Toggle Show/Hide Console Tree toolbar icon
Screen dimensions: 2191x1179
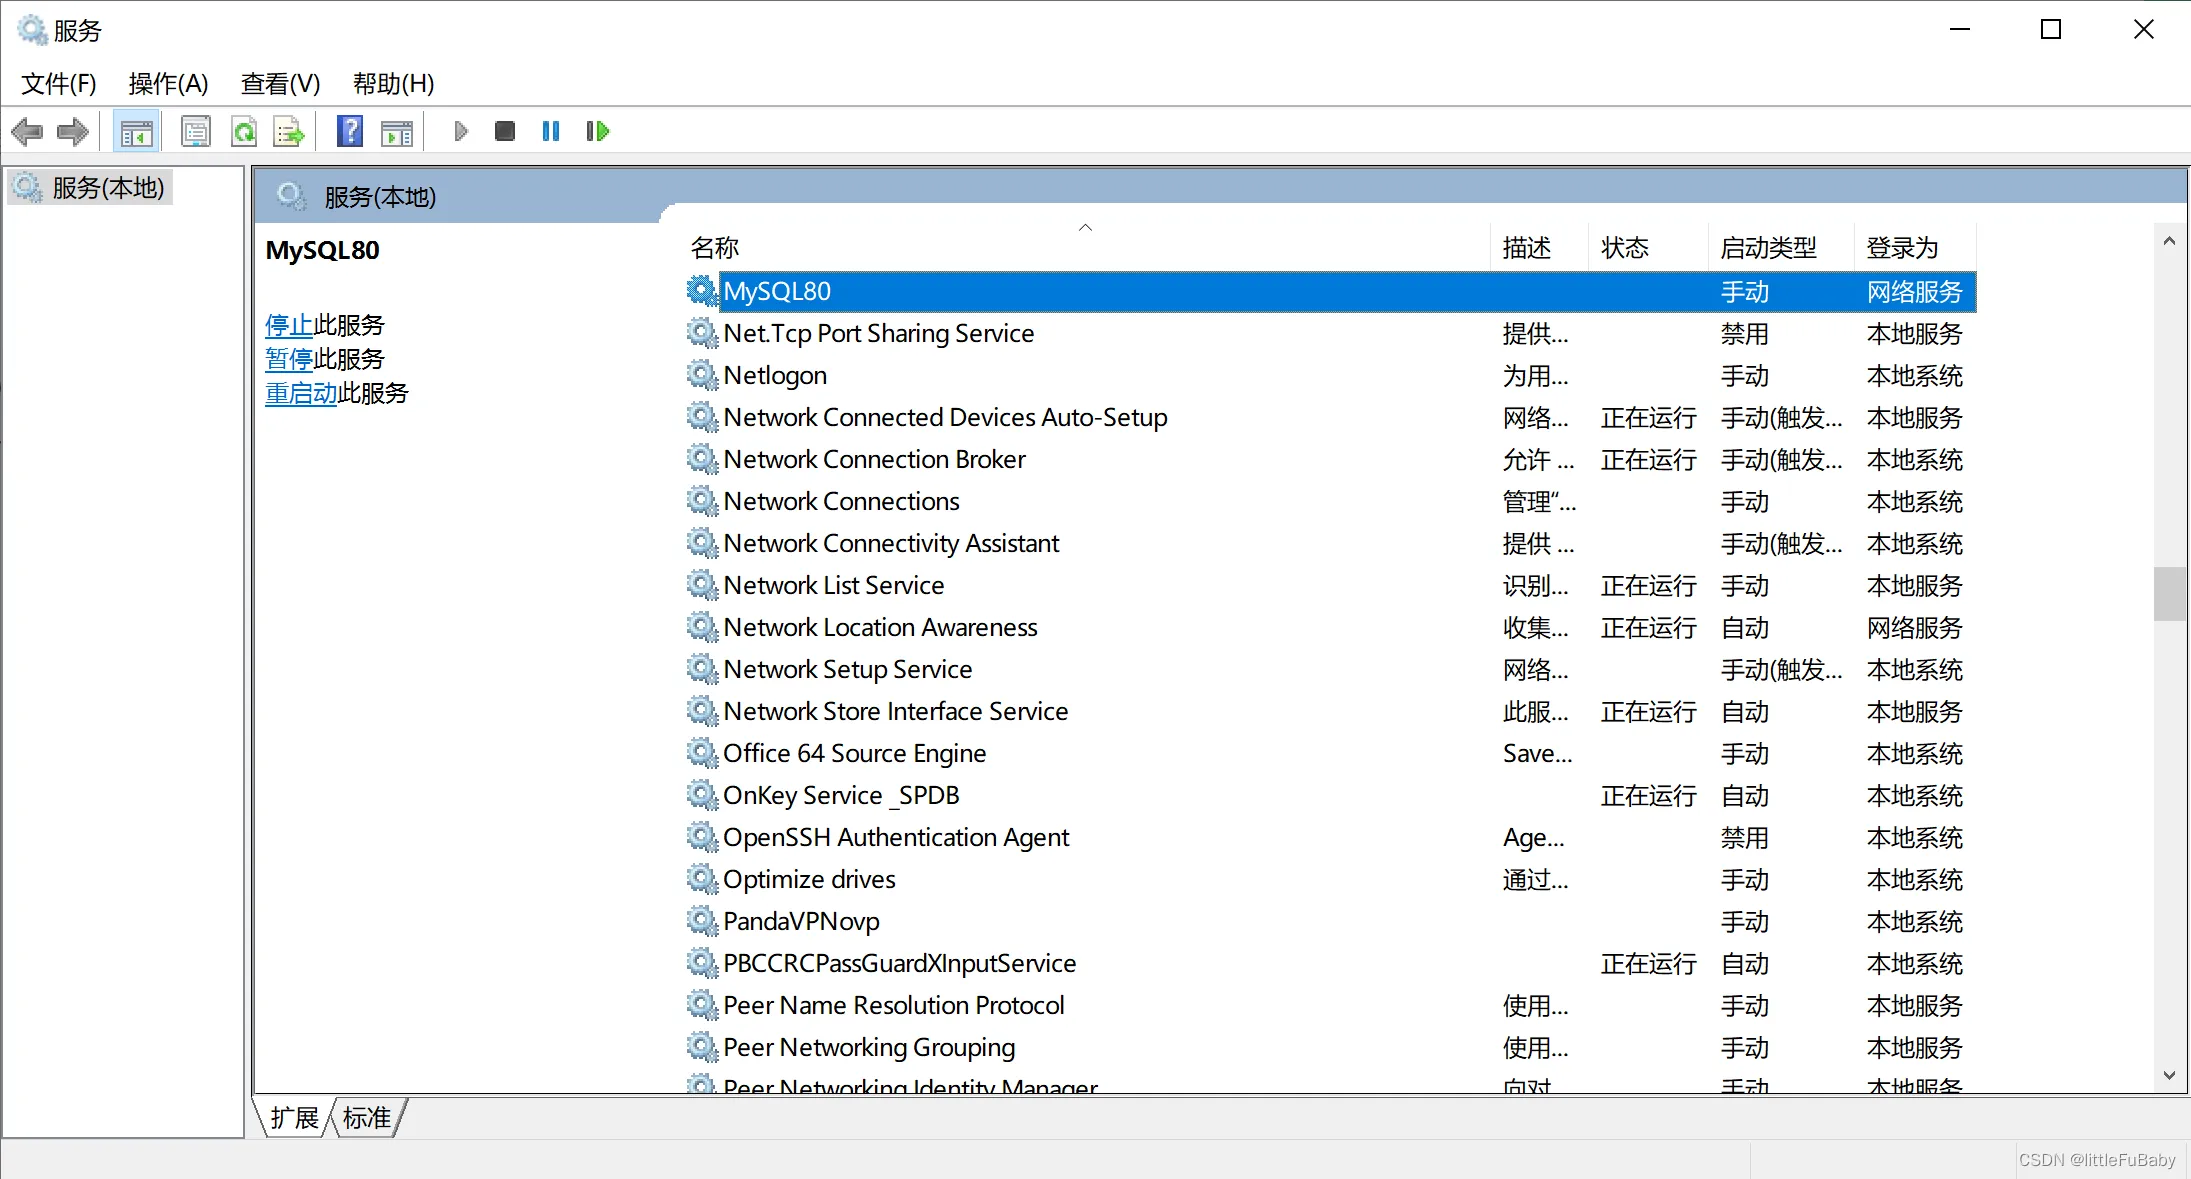click(x=136, y=131)
